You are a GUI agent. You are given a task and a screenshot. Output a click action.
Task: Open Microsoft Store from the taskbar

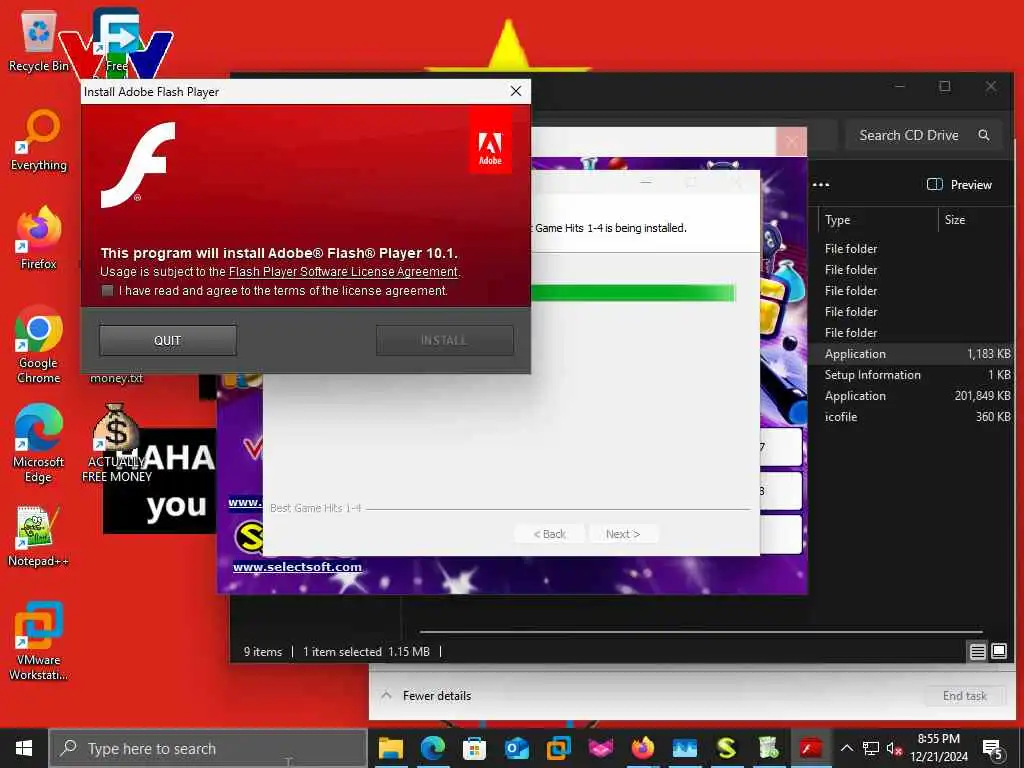tap(475, 748)
